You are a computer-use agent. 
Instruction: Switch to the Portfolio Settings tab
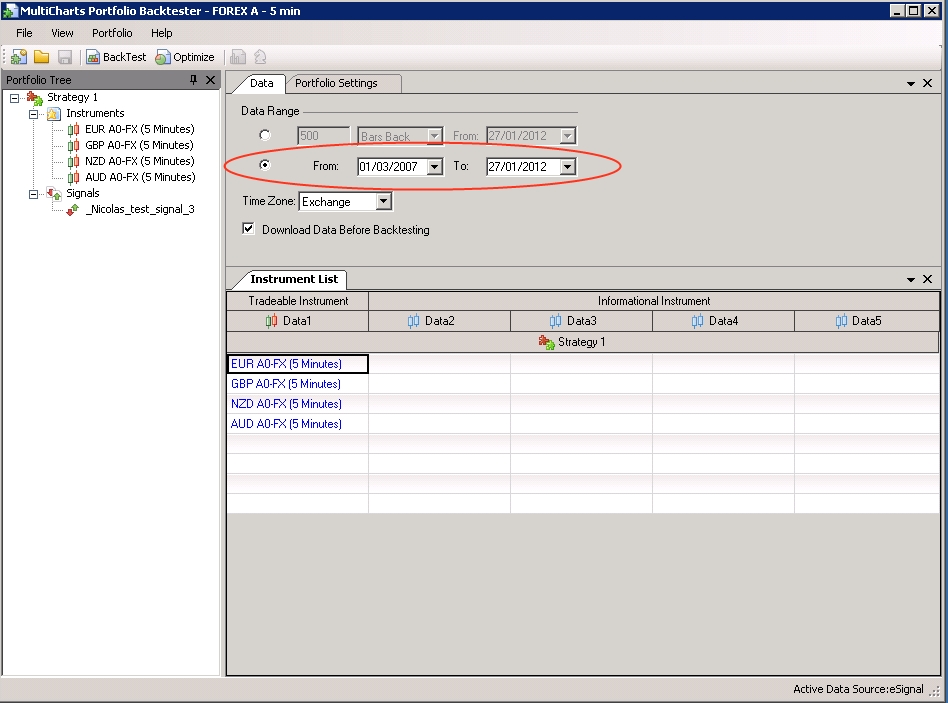(336, 83)
